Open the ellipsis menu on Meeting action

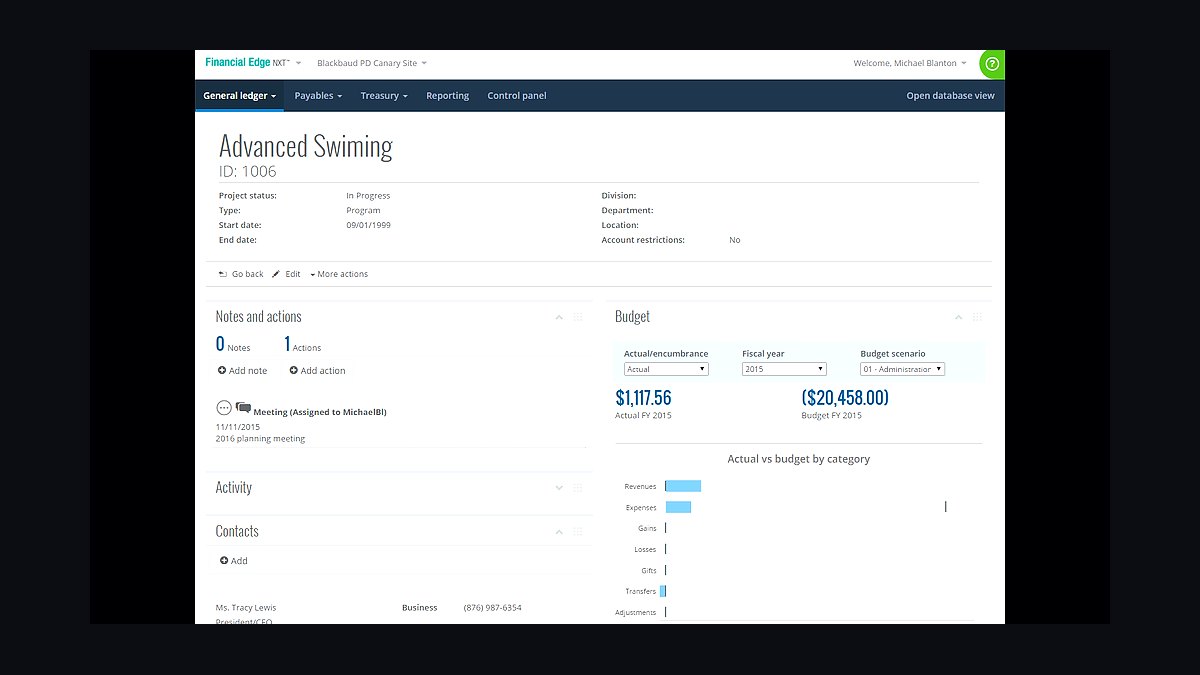(224, 408)
